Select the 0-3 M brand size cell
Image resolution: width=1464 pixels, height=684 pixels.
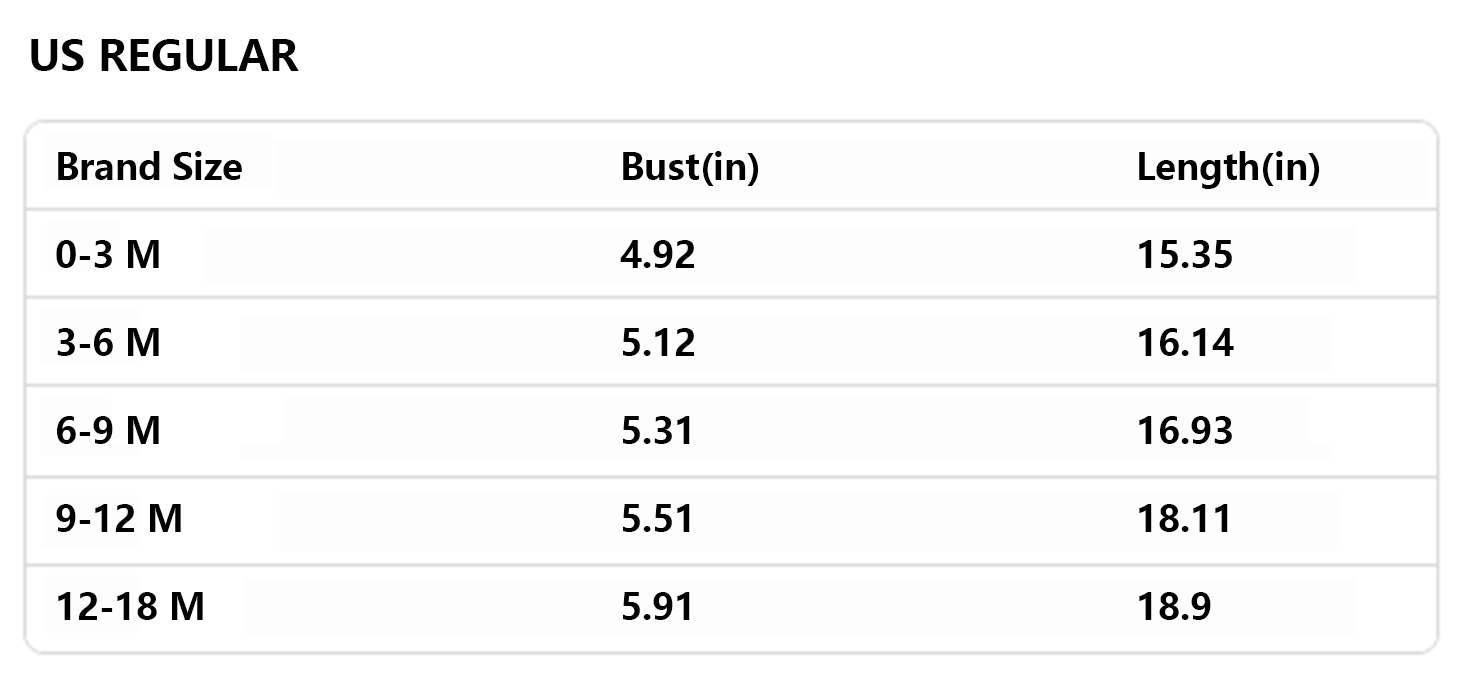pyautogui.click(x=108, y=255)
